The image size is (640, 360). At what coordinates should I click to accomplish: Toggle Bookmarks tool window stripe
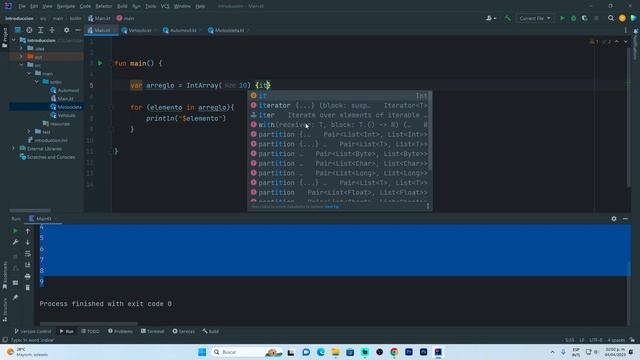tap(4, 276)
